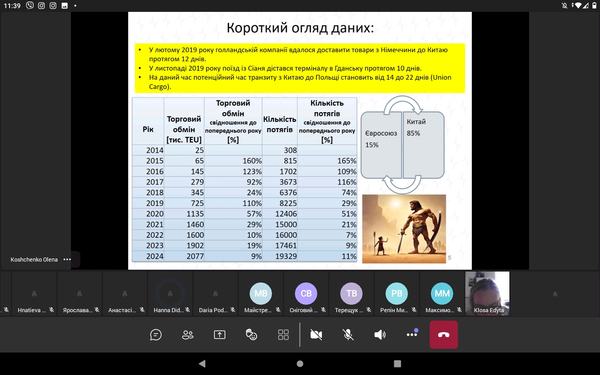Screen dimensions: 600x375
Task: Toggle the camera on or off
Action: (316, 335)
